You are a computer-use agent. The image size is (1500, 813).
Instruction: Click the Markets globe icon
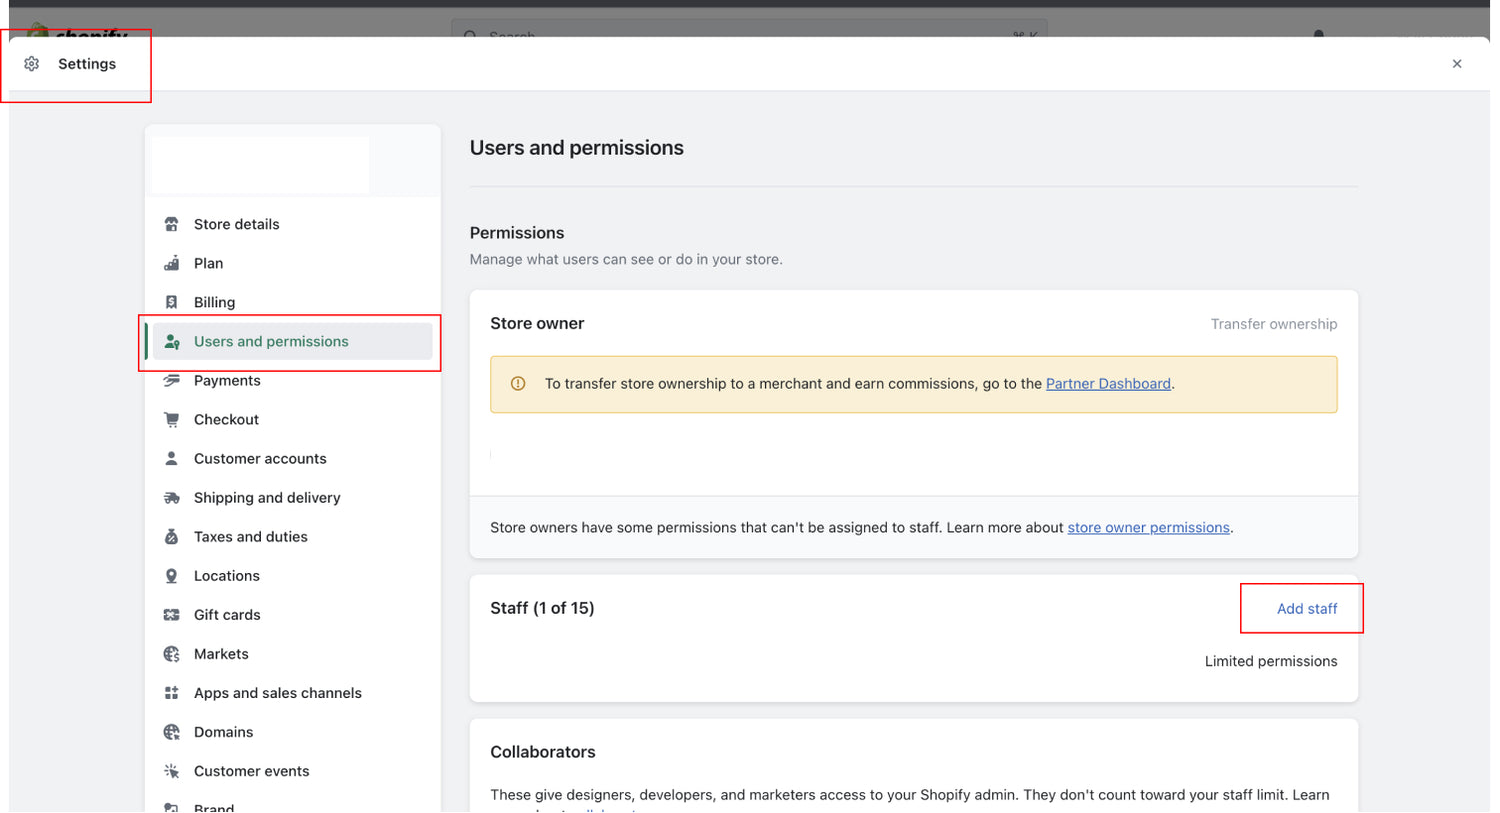[x=171, y=654]
